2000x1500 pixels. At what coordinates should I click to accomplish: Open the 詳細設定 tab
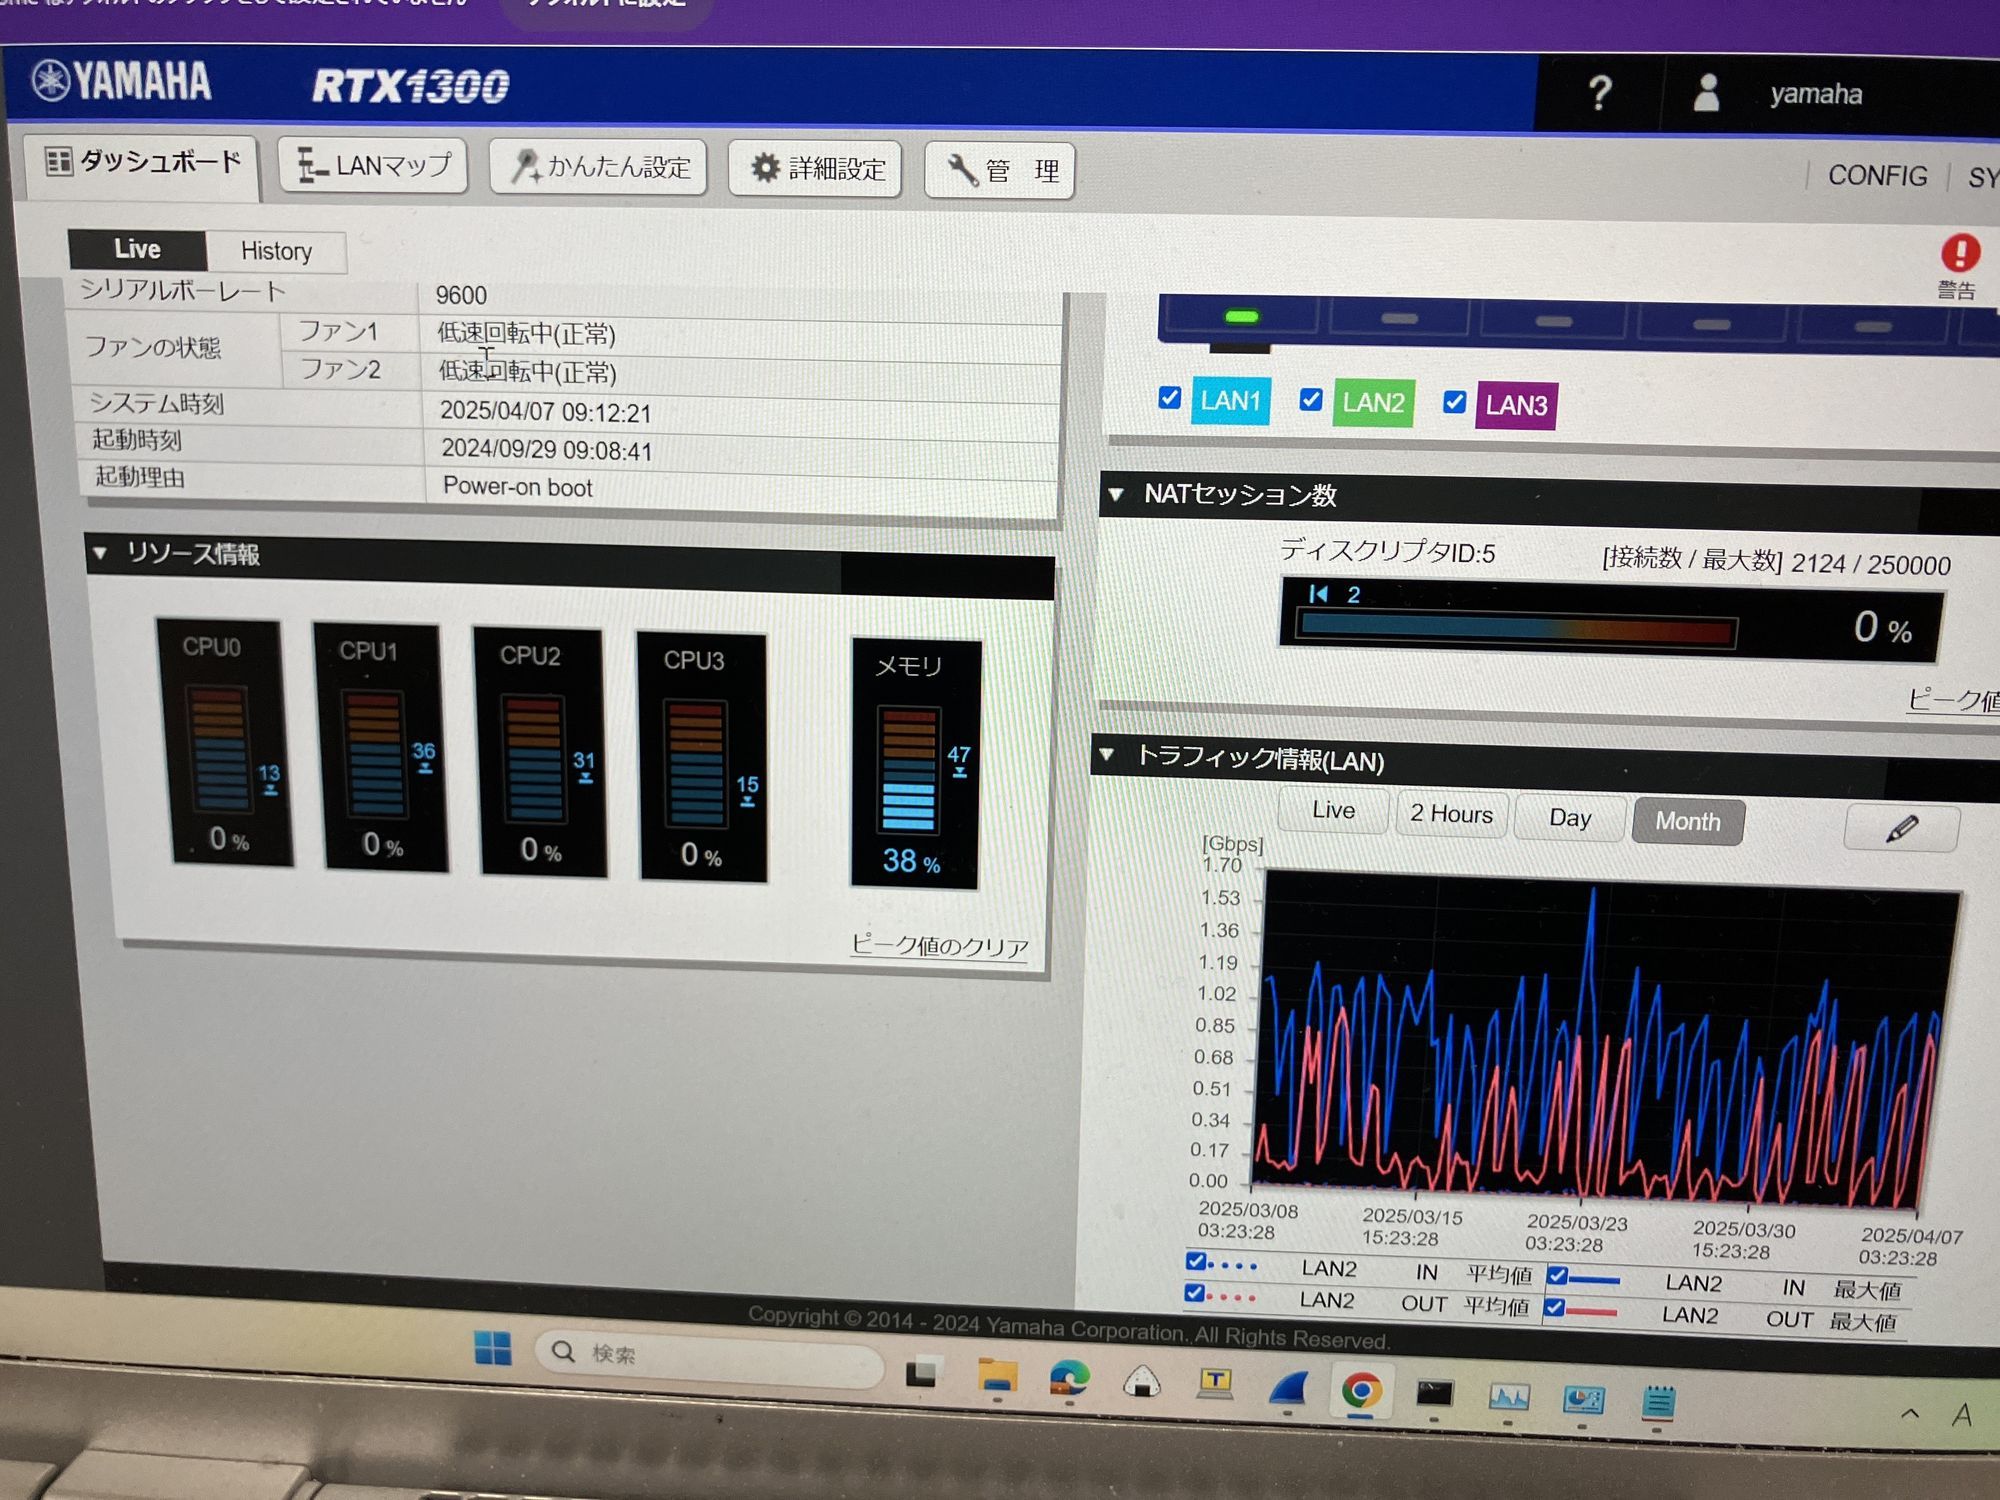pos(816,169)
